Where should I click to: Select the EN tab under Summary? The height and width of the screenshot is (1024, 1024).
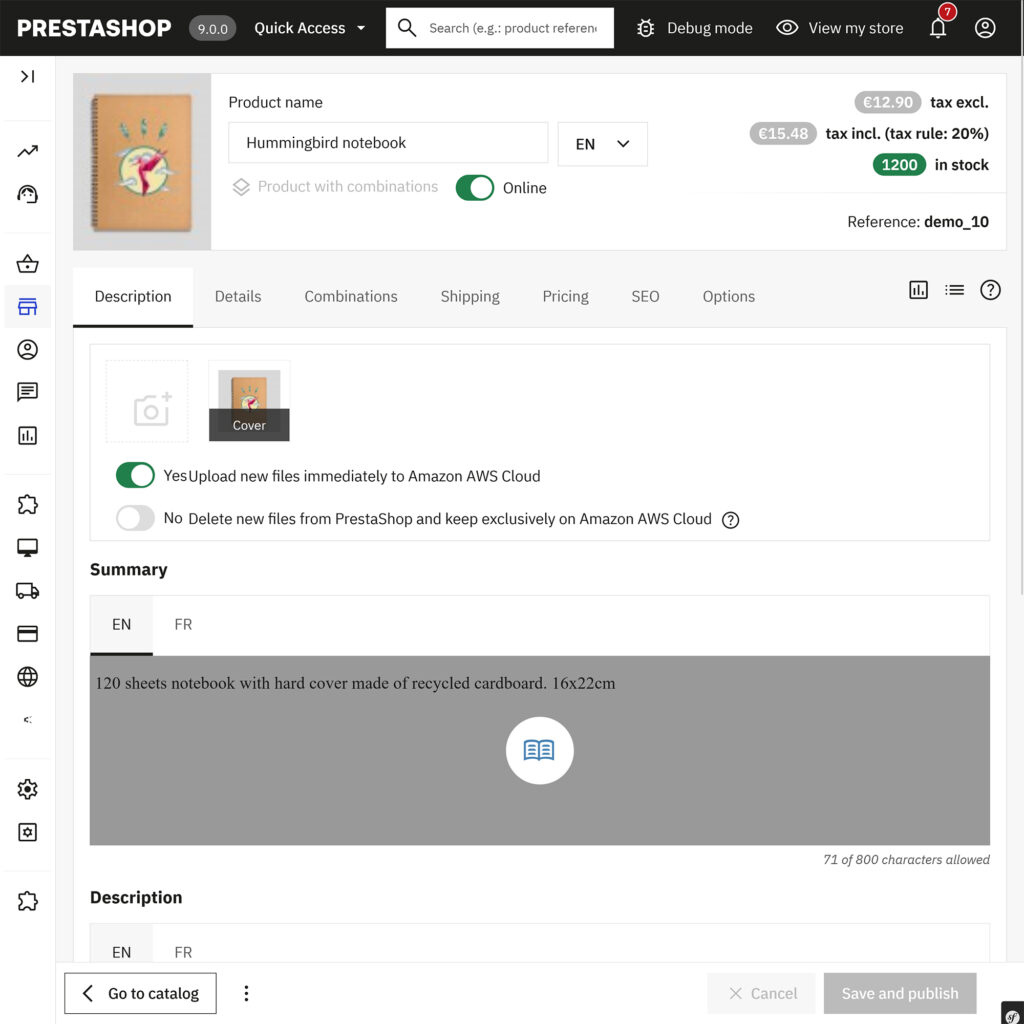121,624
